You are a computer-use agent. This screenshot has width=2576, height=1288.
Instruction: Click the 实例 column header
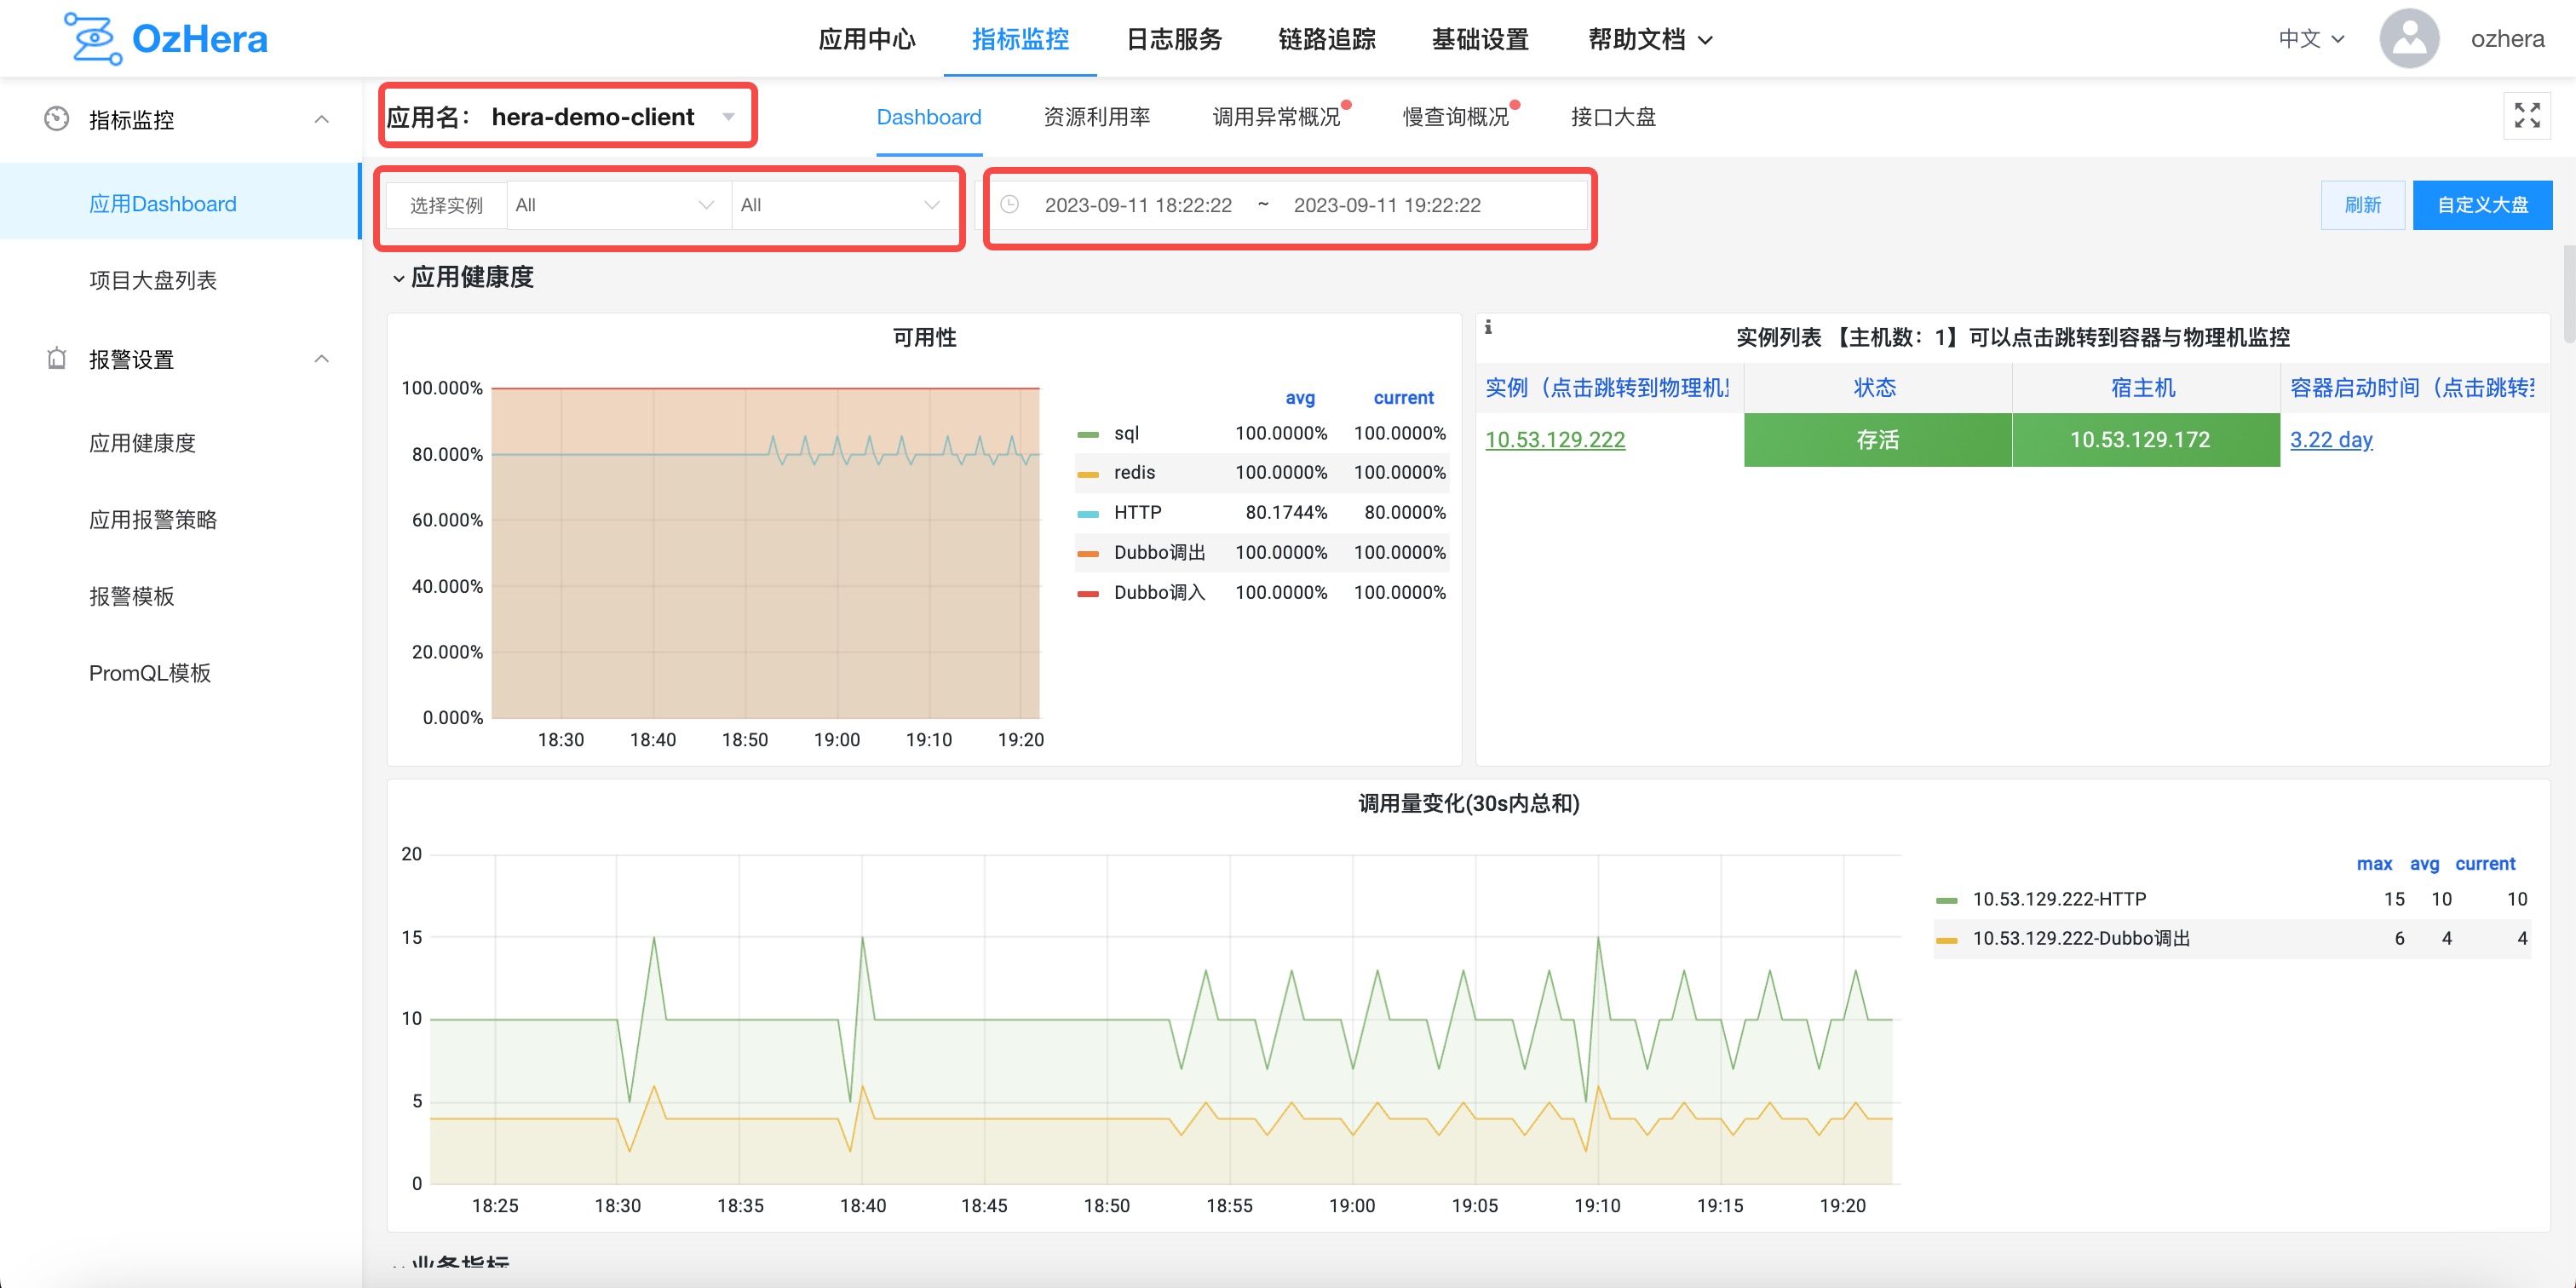[x=1607, y=388]
